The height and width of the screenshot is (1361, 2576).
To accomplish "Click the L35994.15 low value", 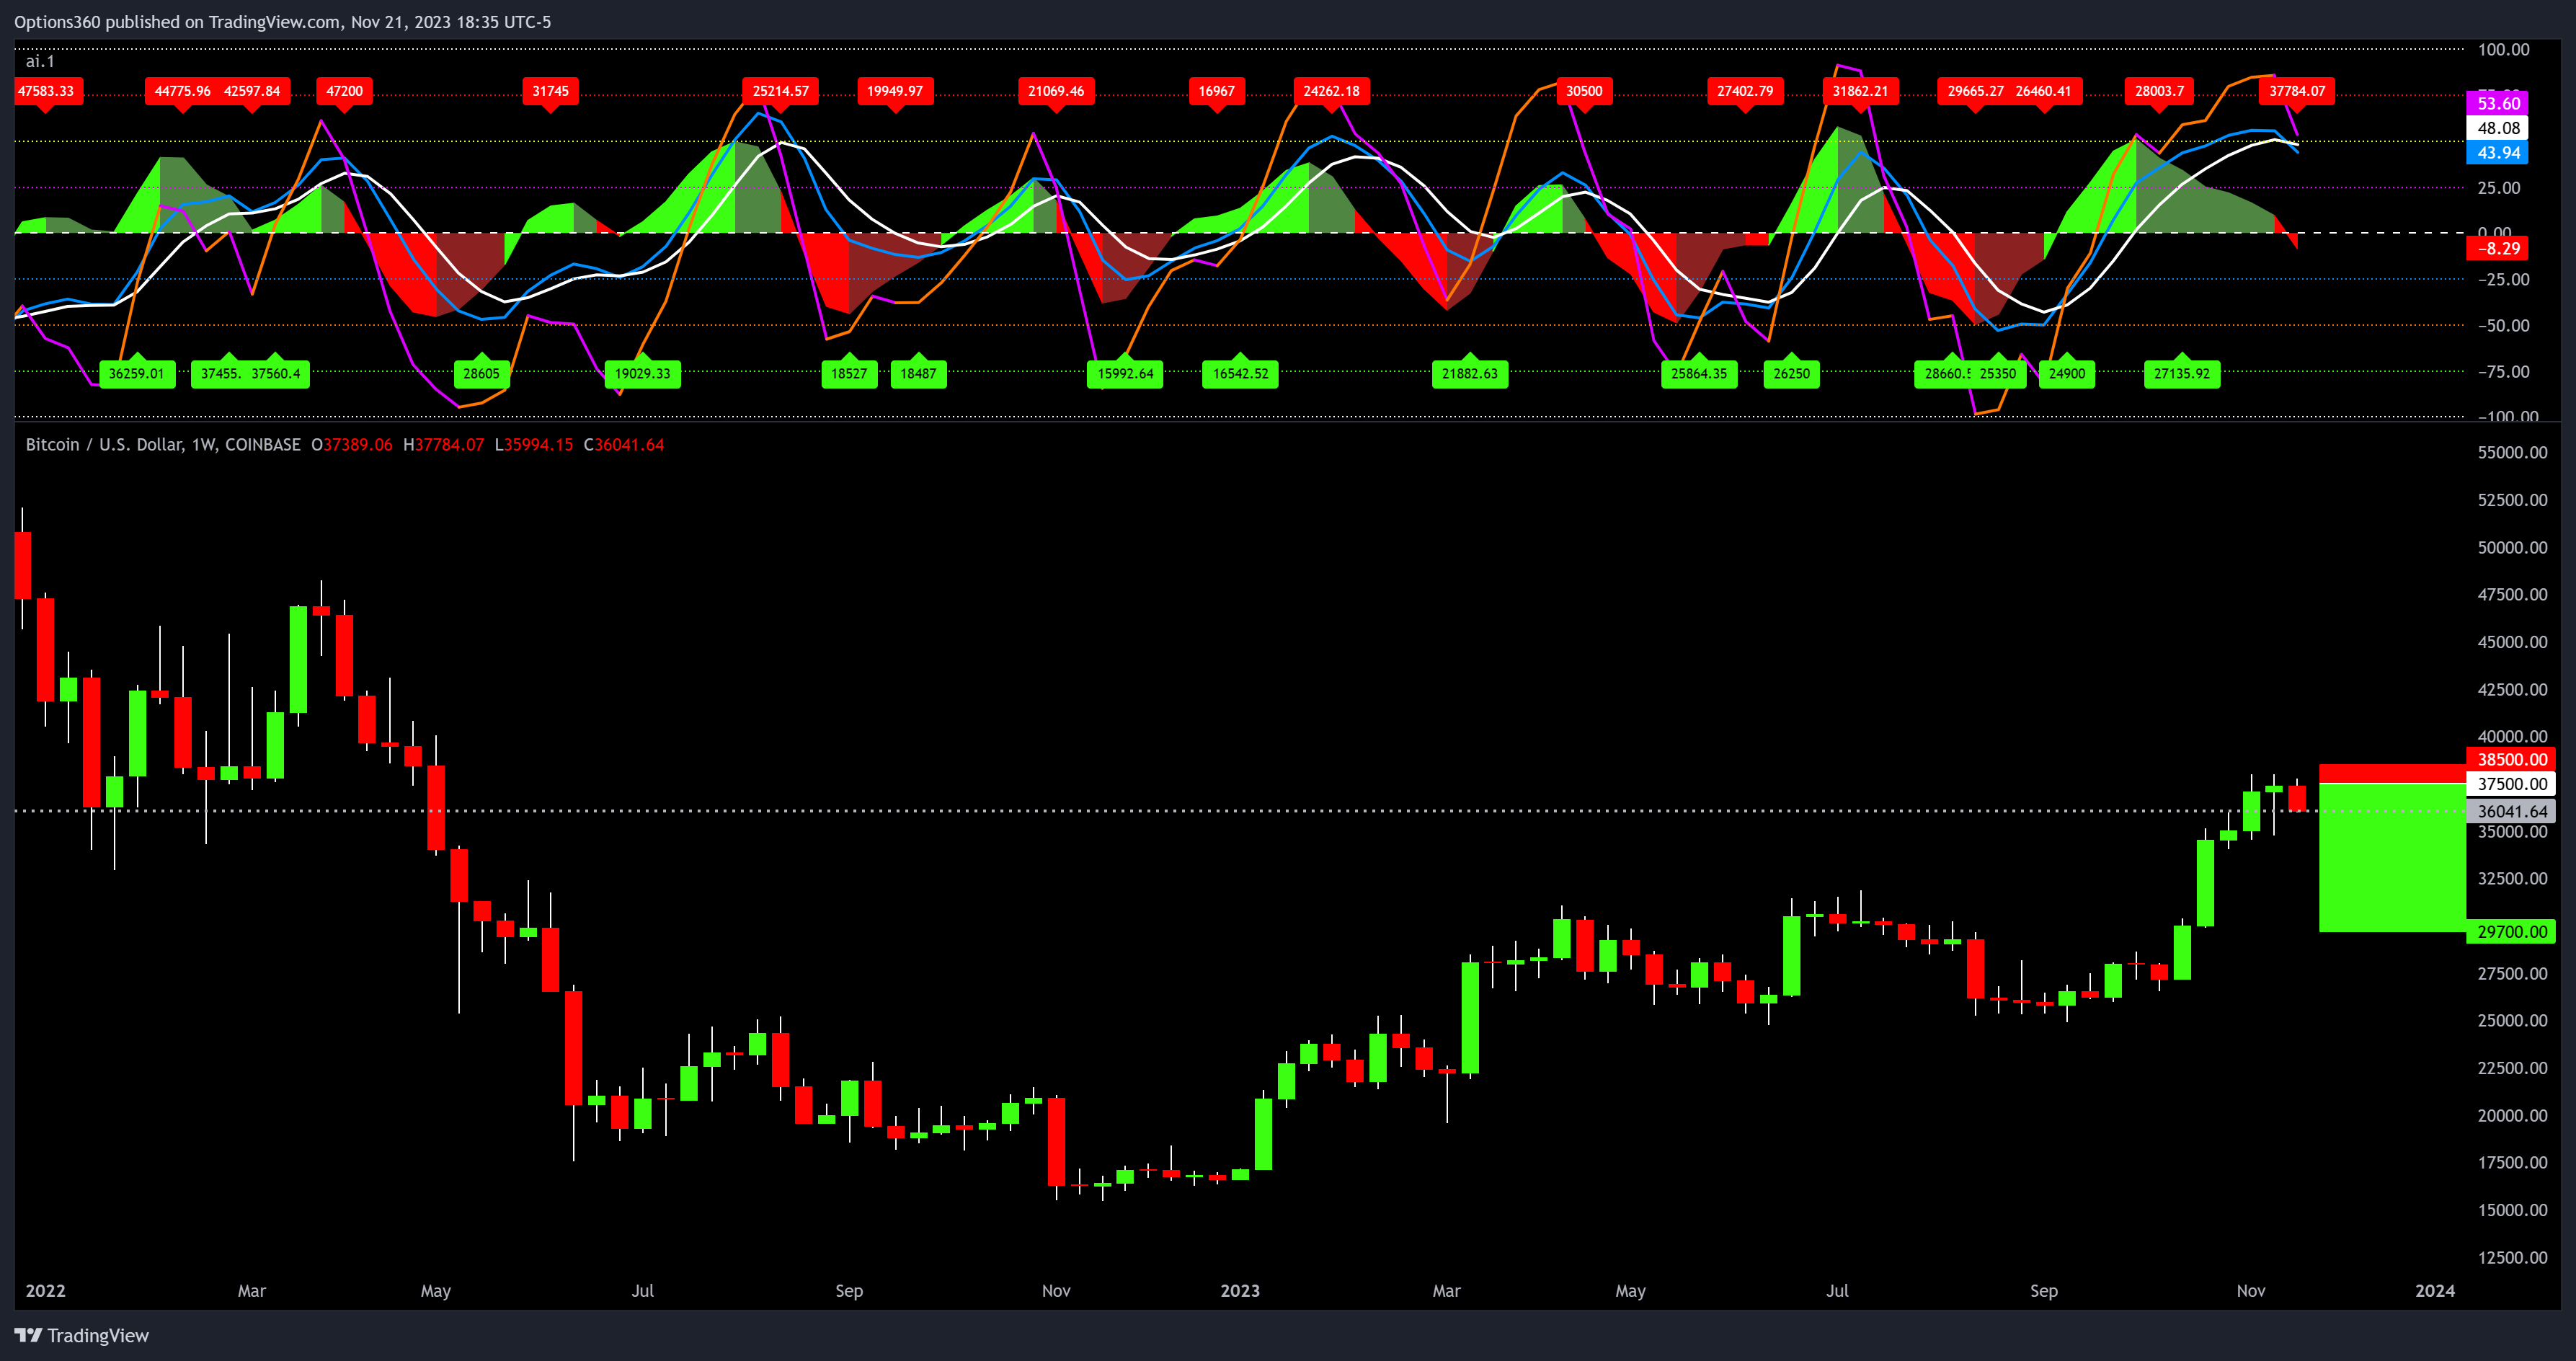I will pyautogui.click(x=534, y=445).
